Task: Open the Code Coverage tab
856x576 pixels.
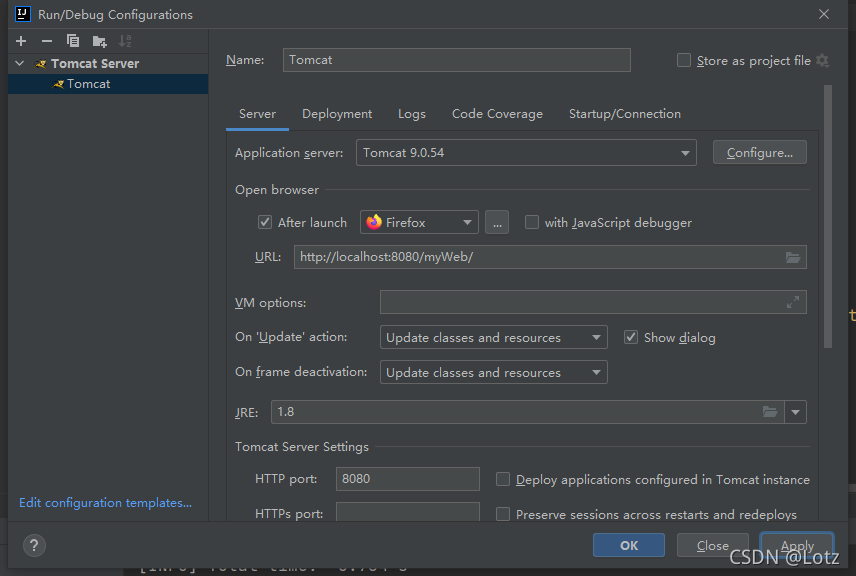Action: tap(497, 114)
